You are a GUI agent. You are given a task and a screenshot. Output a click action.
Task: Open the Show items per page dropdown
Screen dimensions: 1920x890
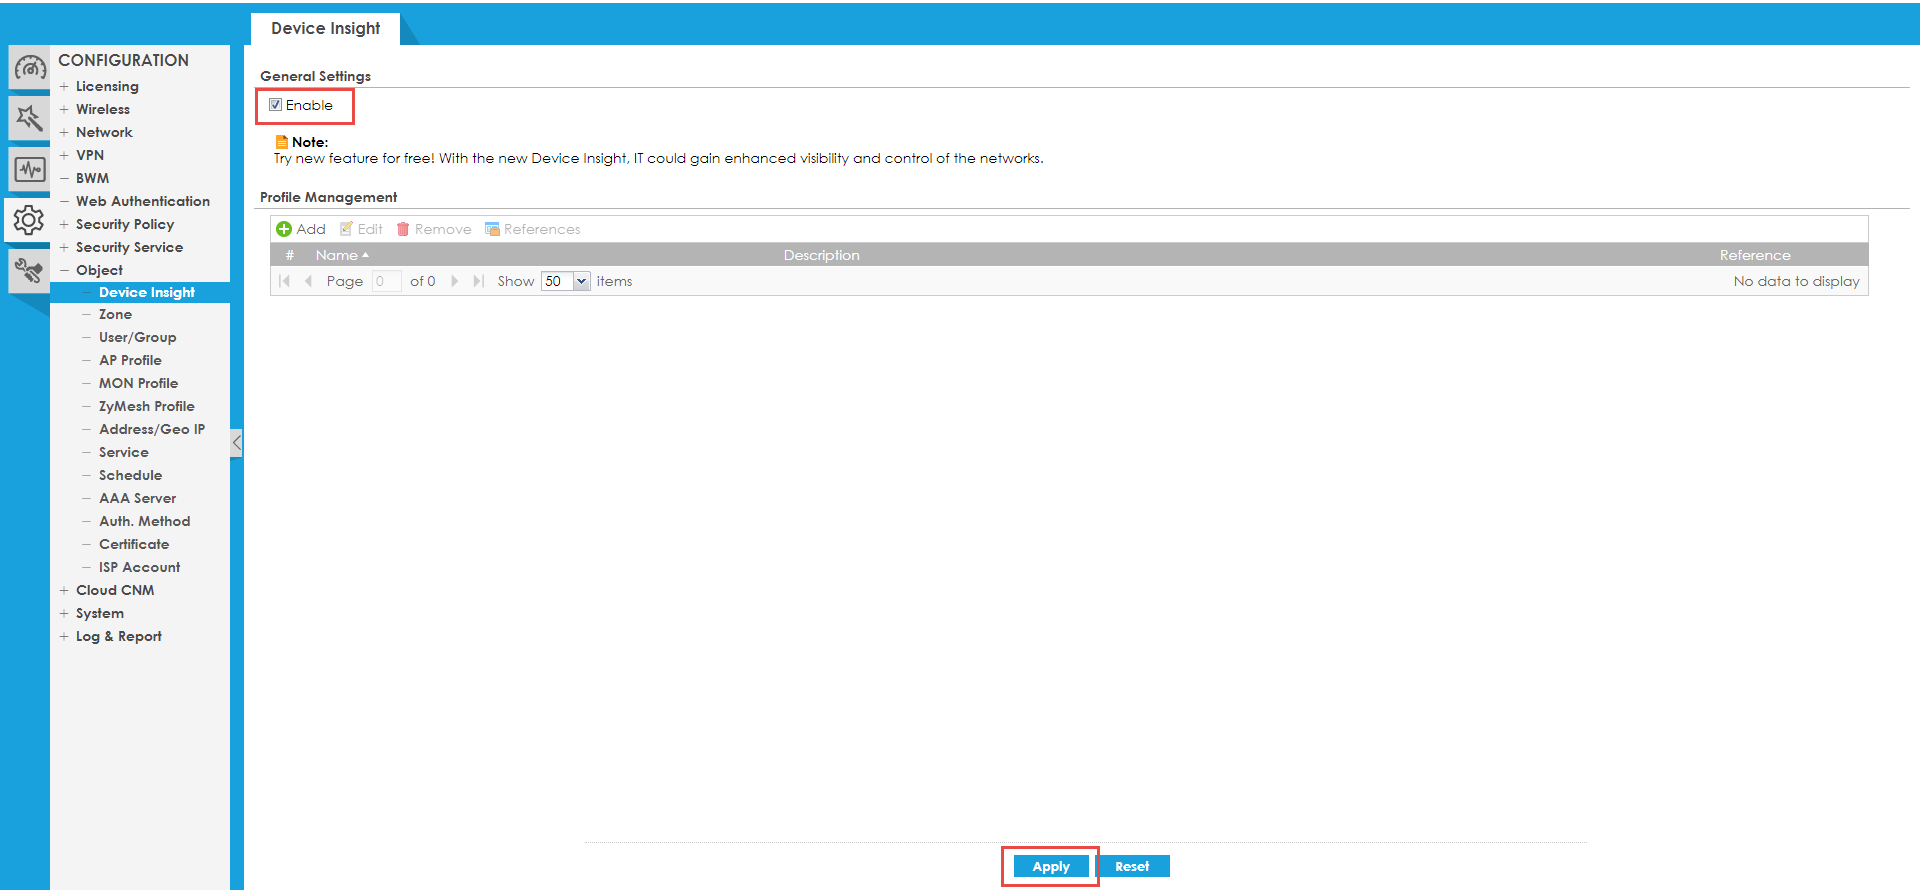(581, 281)
